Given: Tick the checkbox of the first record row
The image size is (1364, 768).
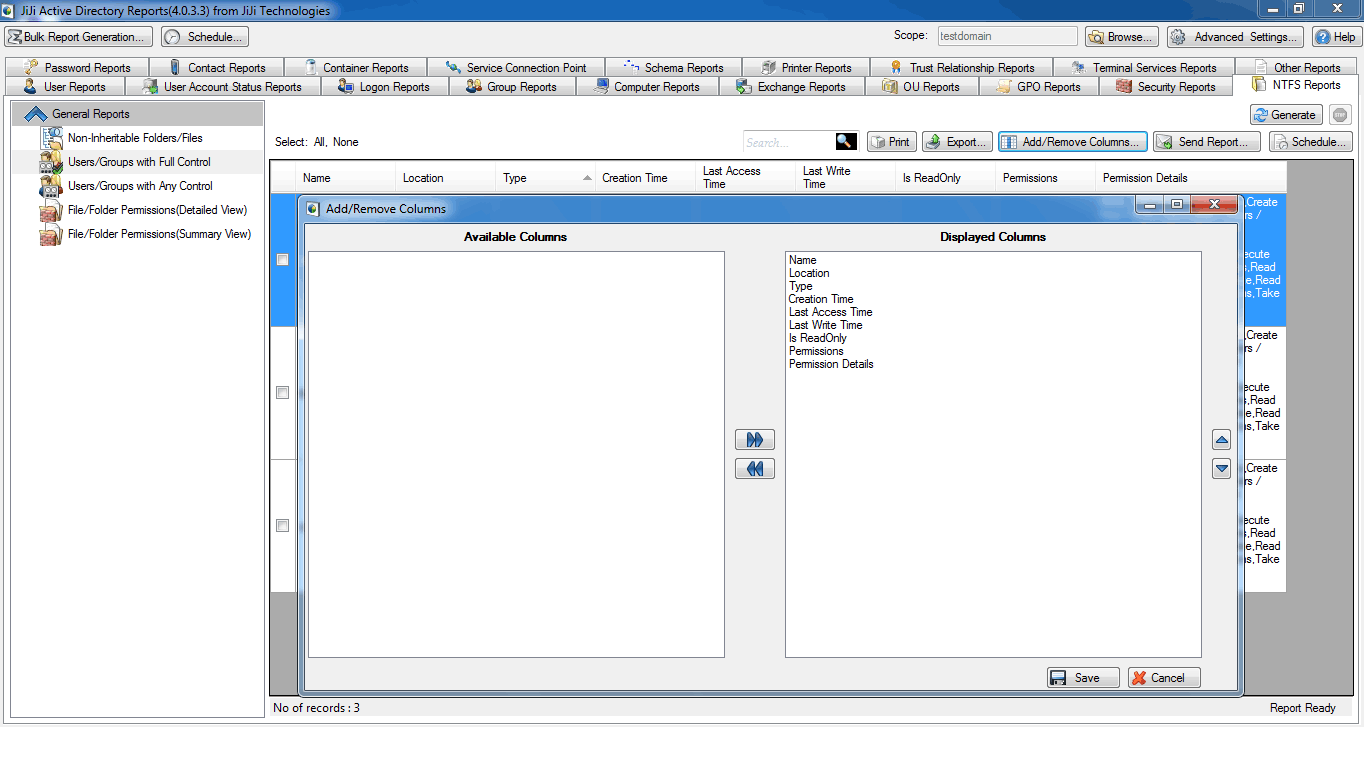Looking at the screenshot, I should 282,260.
